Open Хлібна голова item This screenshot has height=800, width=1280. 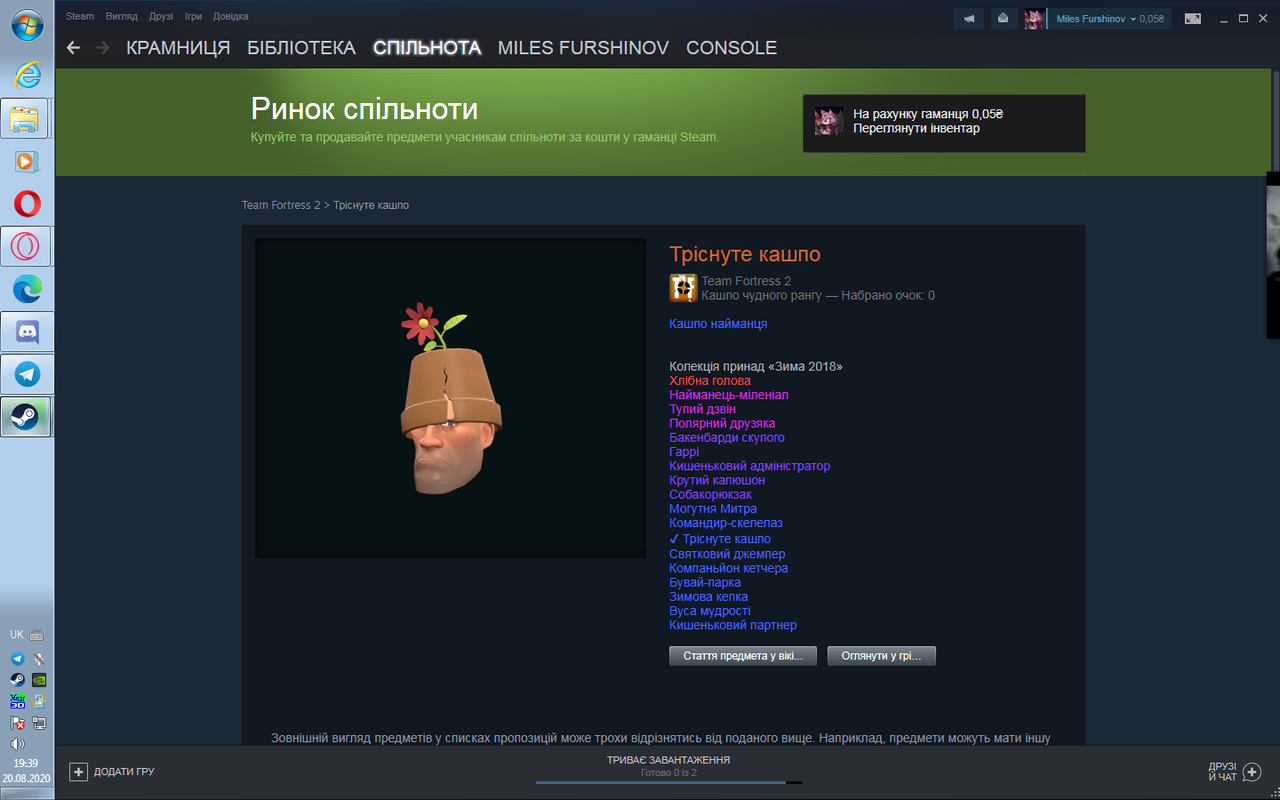click(x=710, y=381)
